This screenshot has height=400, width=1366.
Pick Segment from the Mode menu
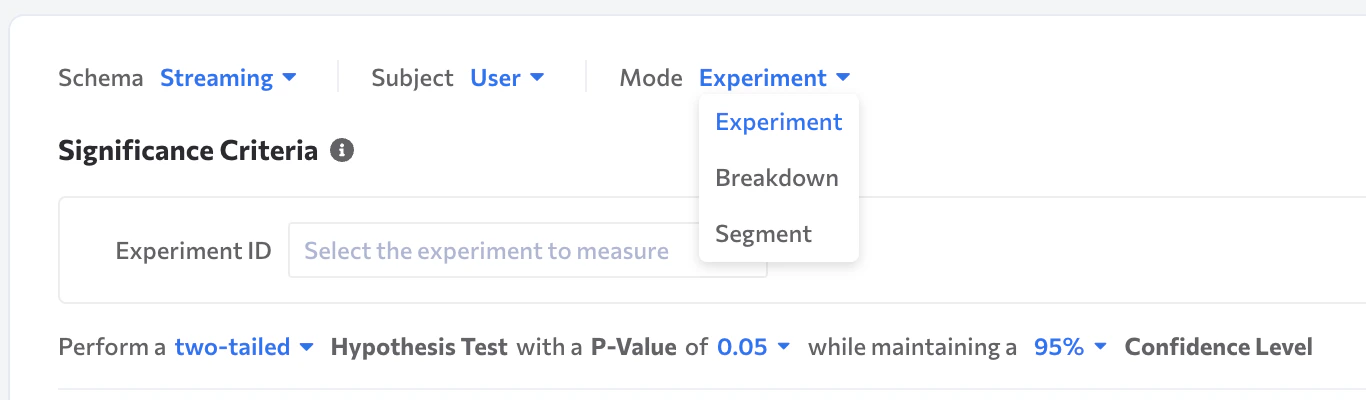click(x=764, y=234)
